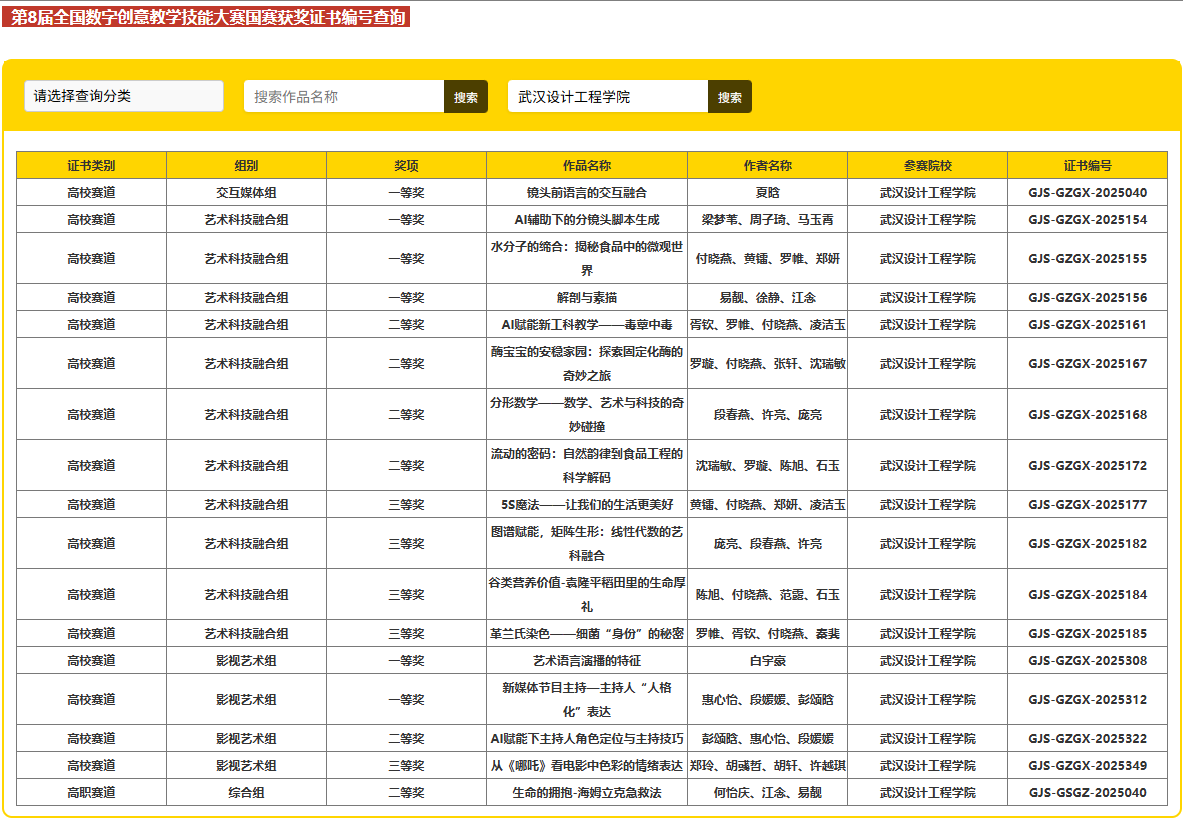Click 搜索 button next to work name field

[466, 97]
